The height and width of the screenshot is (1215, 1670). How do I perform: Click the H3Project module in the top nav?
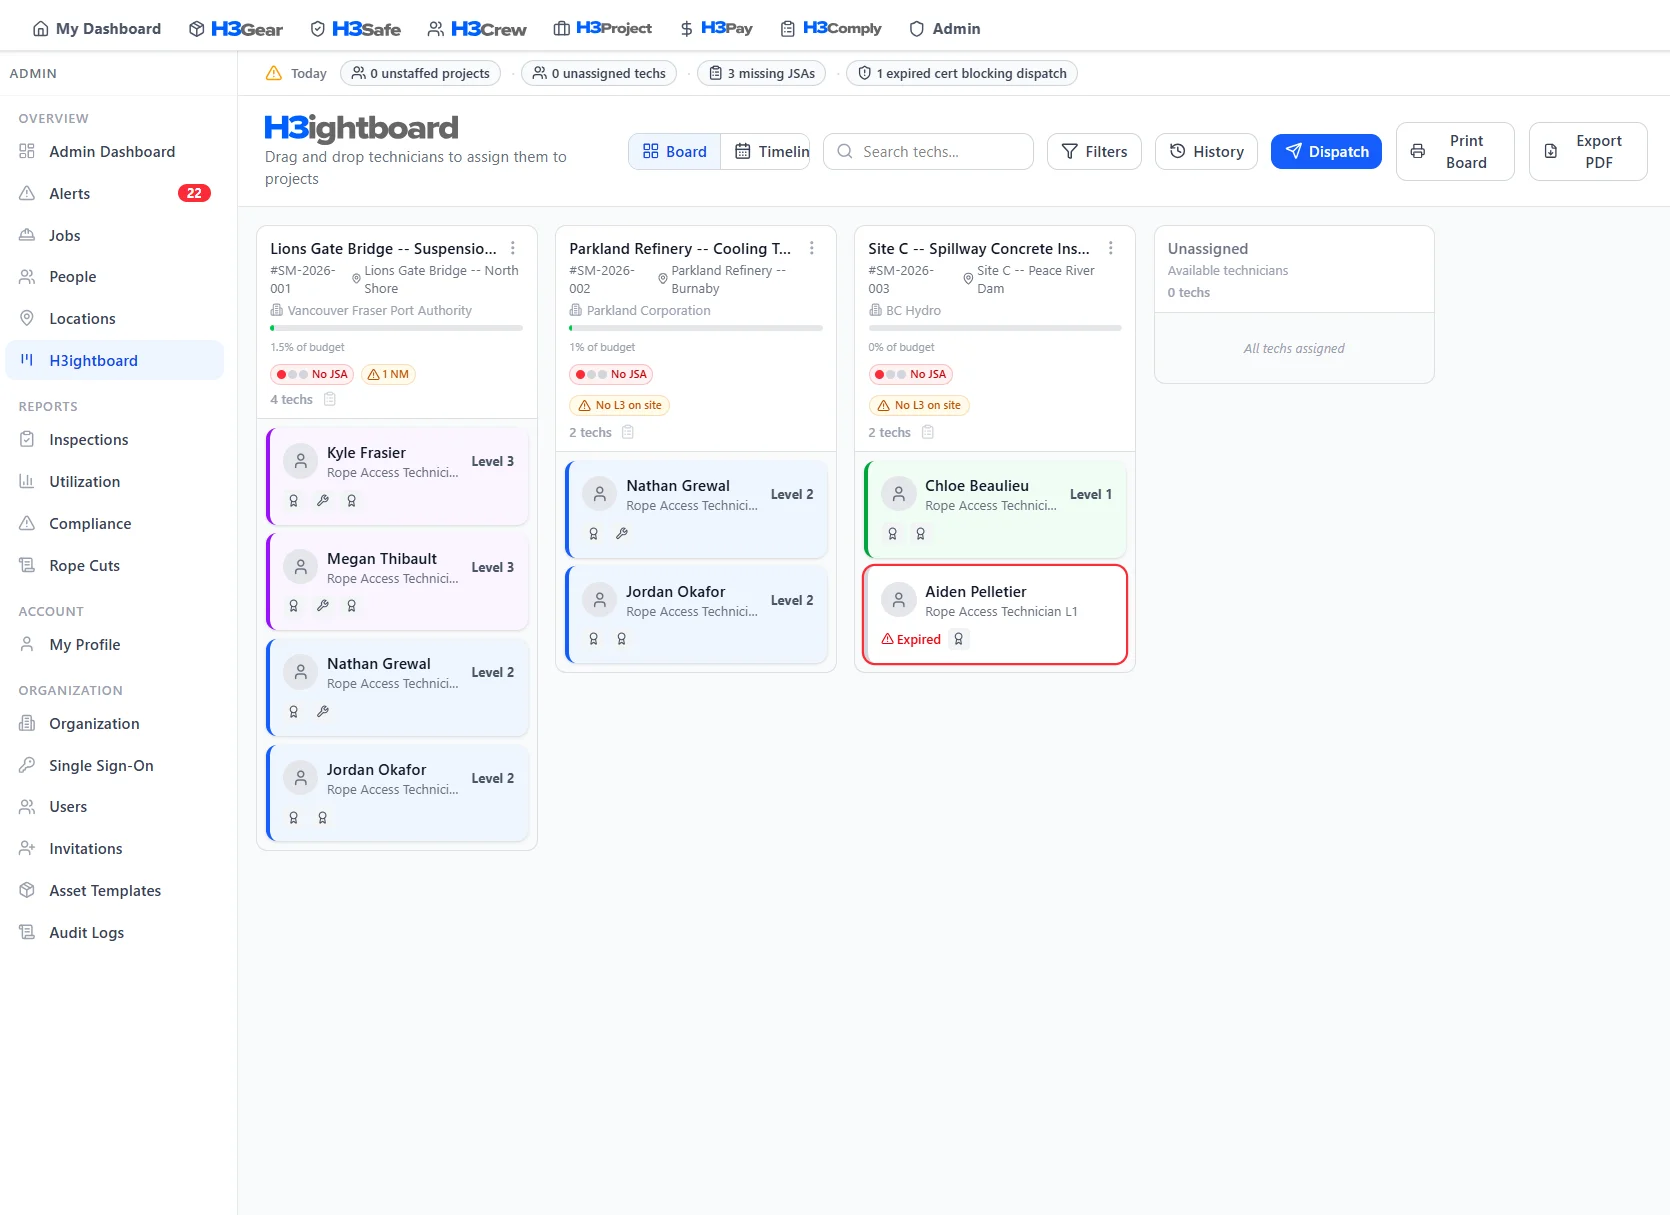point(603,29)
